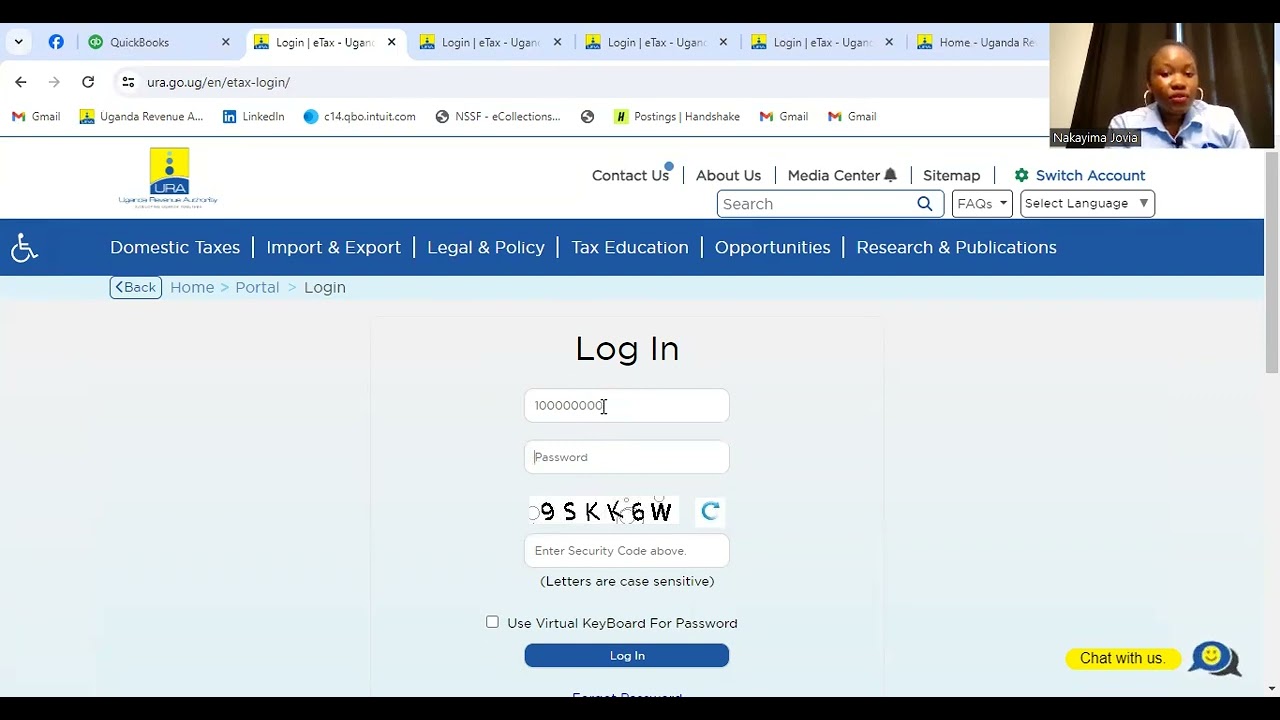Open the tab search dropdown arrow
Image resolution: width=1280 pixels, height=720 pixels.
tap(18, 42)
